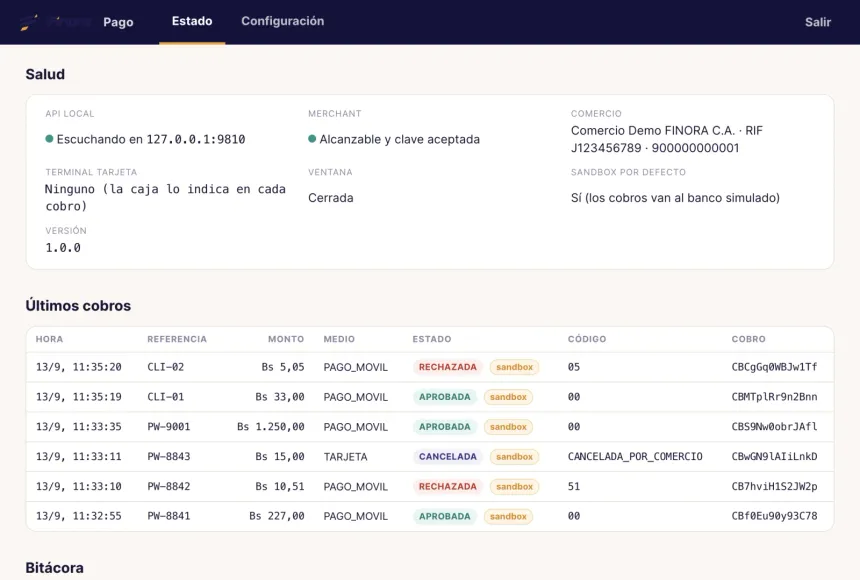Viewport: 860px width, 580px height.
Task: Click the MONTO column header
Action: [x=286, y=339]
